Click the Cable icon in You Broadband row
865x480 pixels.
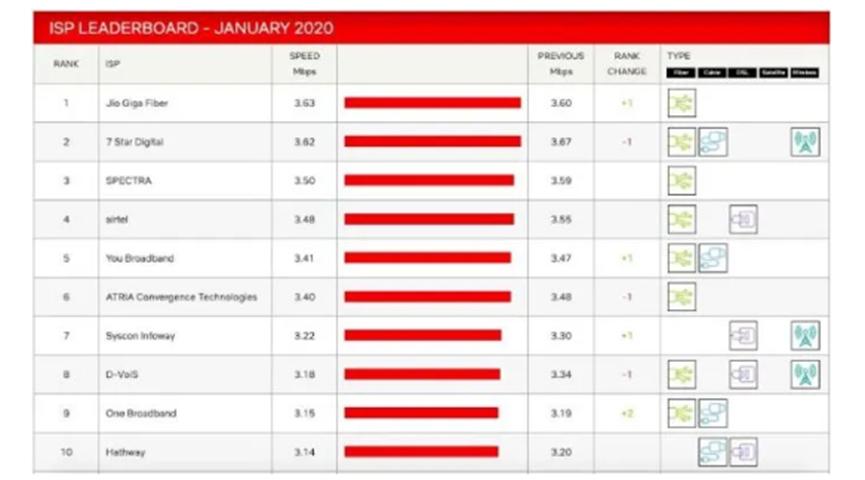coord(713,258)
